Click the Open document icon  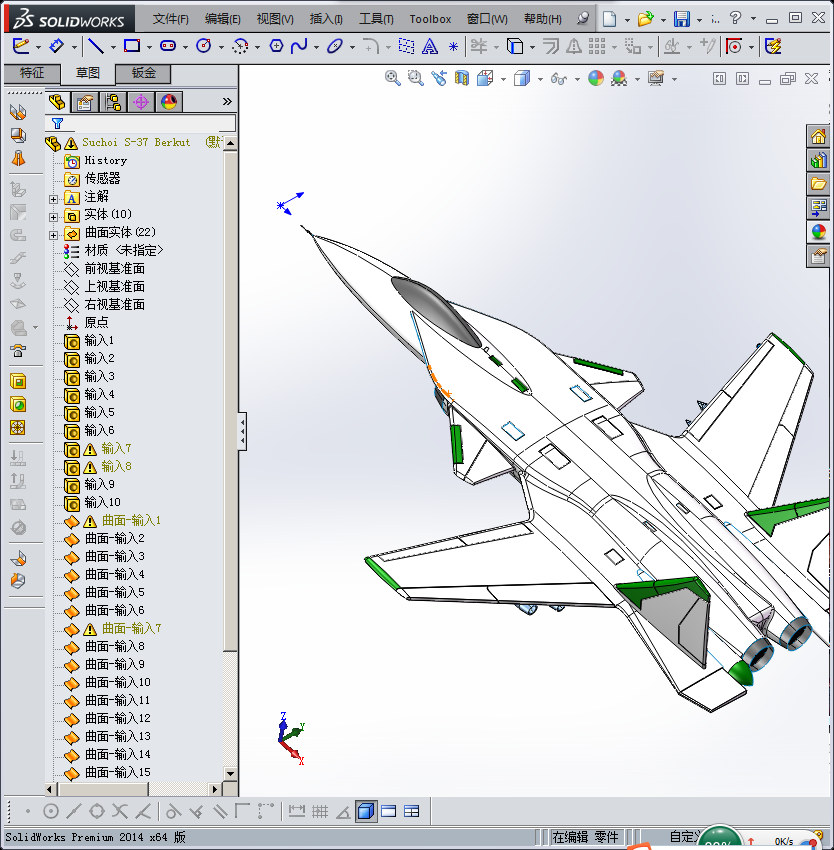645,19
